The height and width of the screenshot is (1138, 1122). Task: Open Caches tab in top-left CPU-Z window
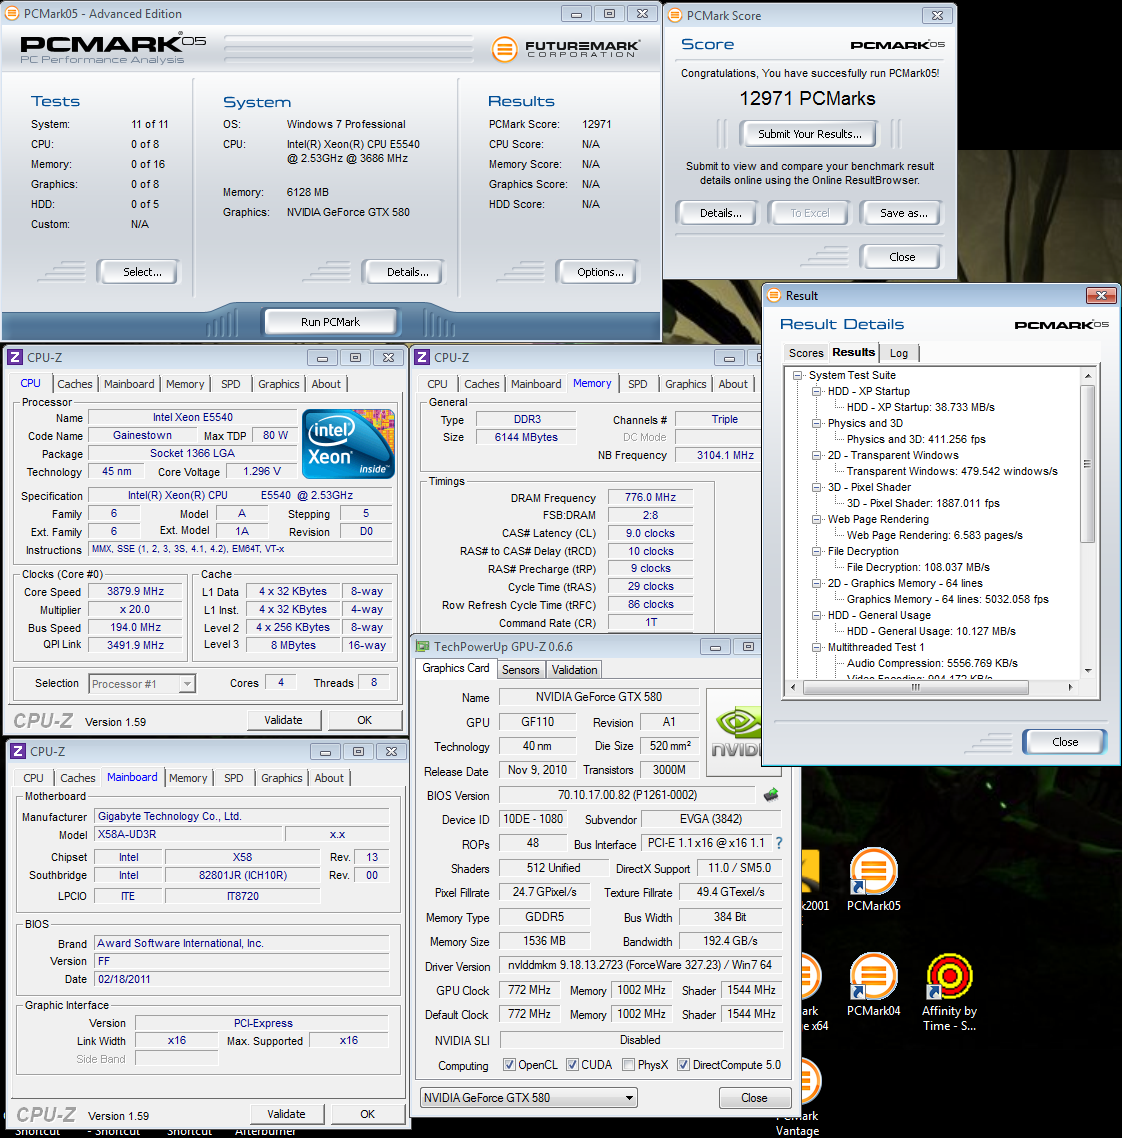tap(75, 384)
